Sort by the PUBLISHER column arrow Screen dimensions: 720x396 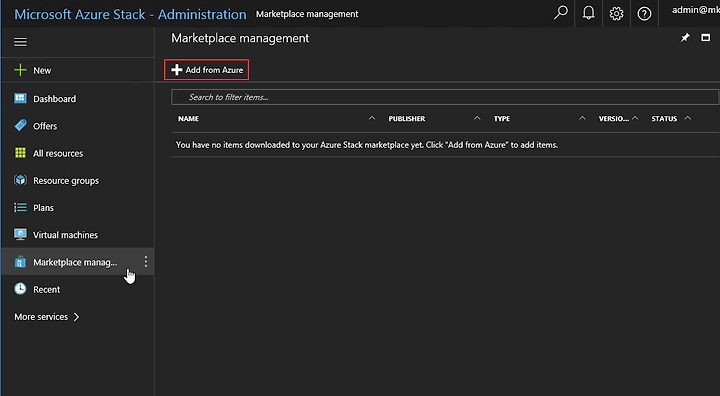pyautogui.click(x=477, y=118)
